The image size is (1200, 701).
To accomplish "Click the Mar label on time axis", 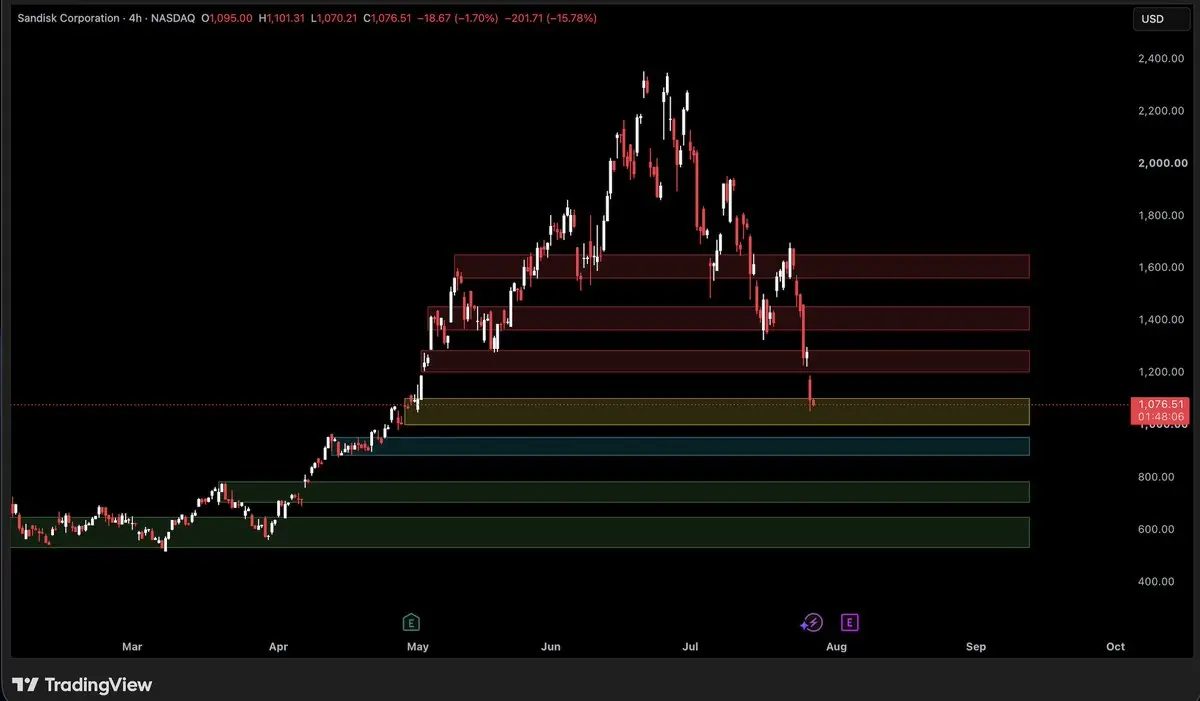I will (x=132, y=647).
